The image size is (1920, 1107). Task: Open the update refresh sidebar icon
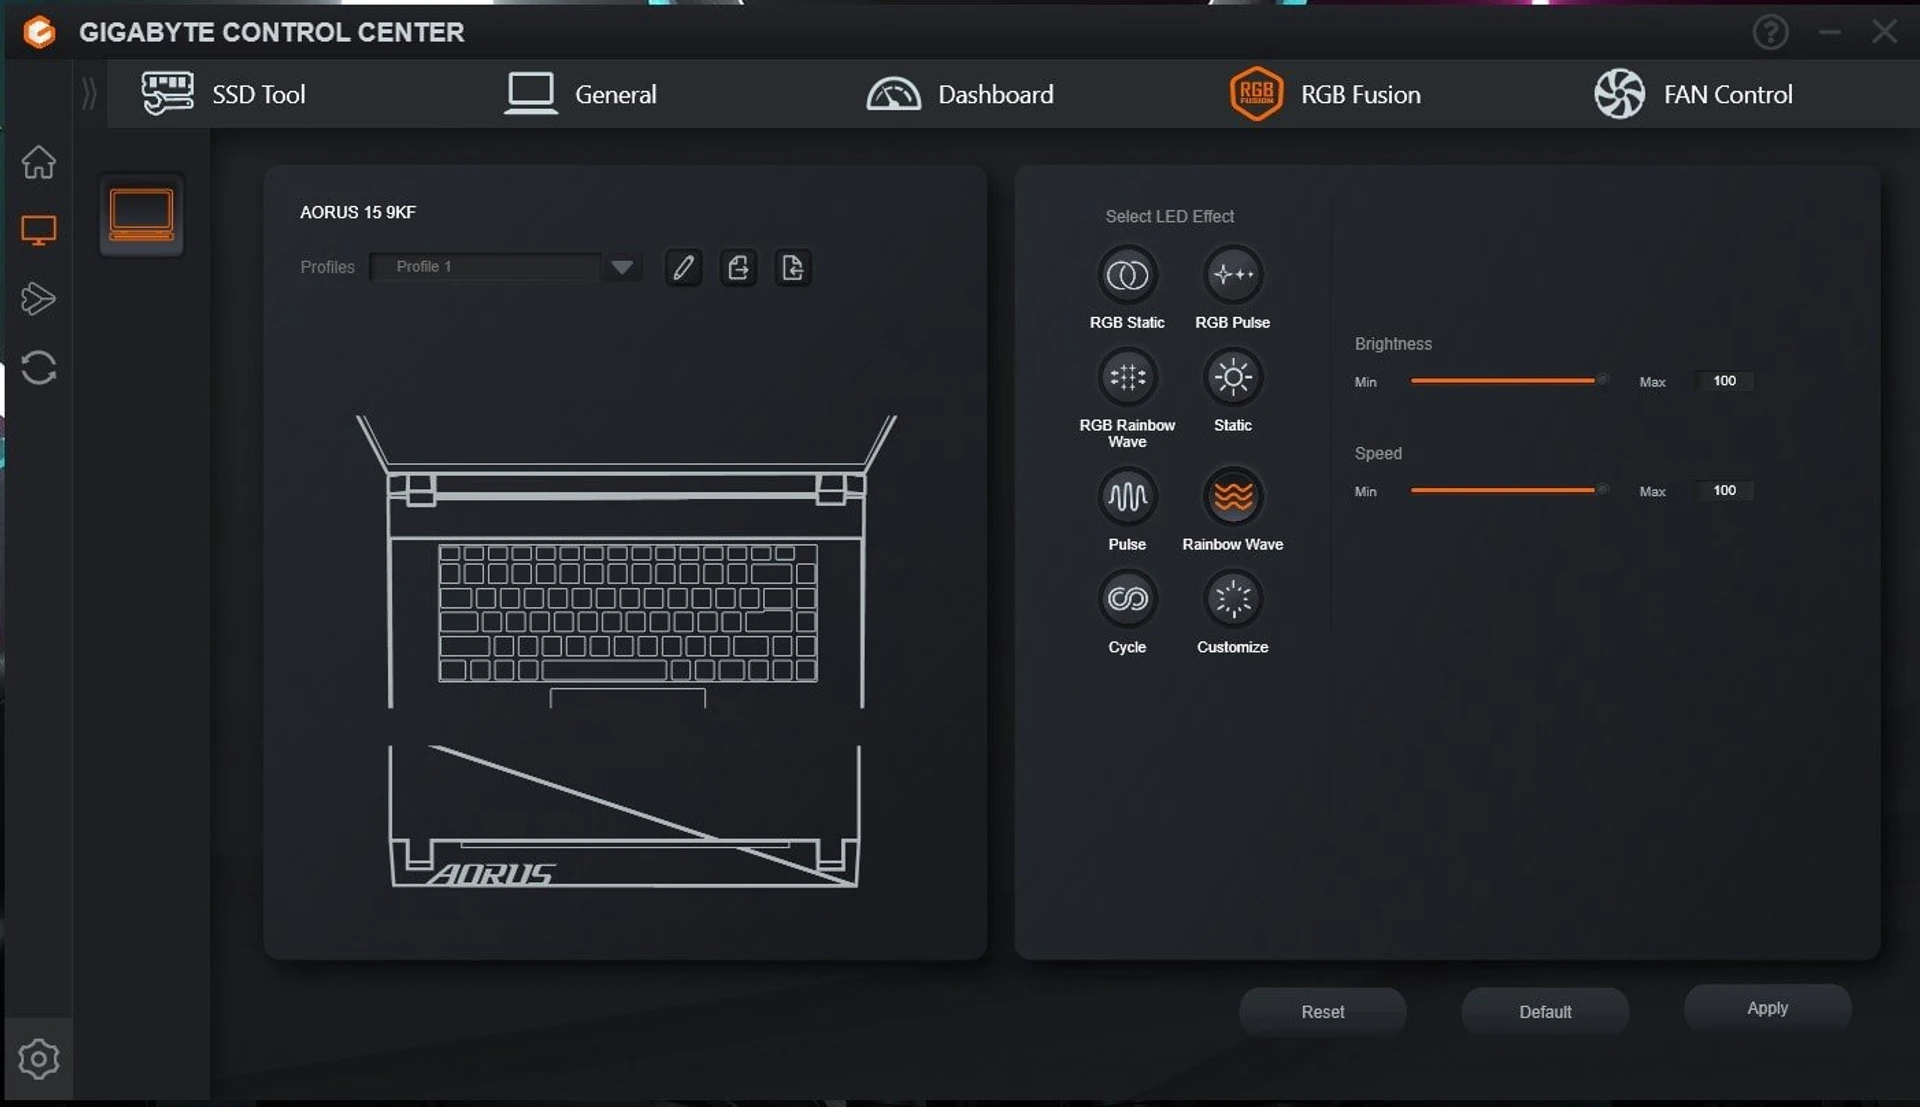tap(38, 368)
